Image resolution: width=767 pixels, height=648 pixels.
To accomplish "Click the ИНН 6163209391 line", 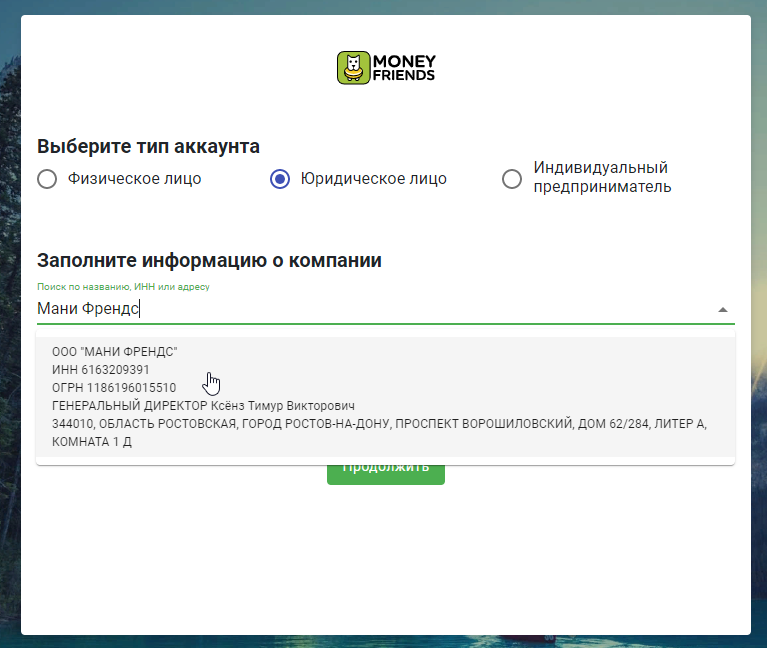I will (x=101, y=370).
